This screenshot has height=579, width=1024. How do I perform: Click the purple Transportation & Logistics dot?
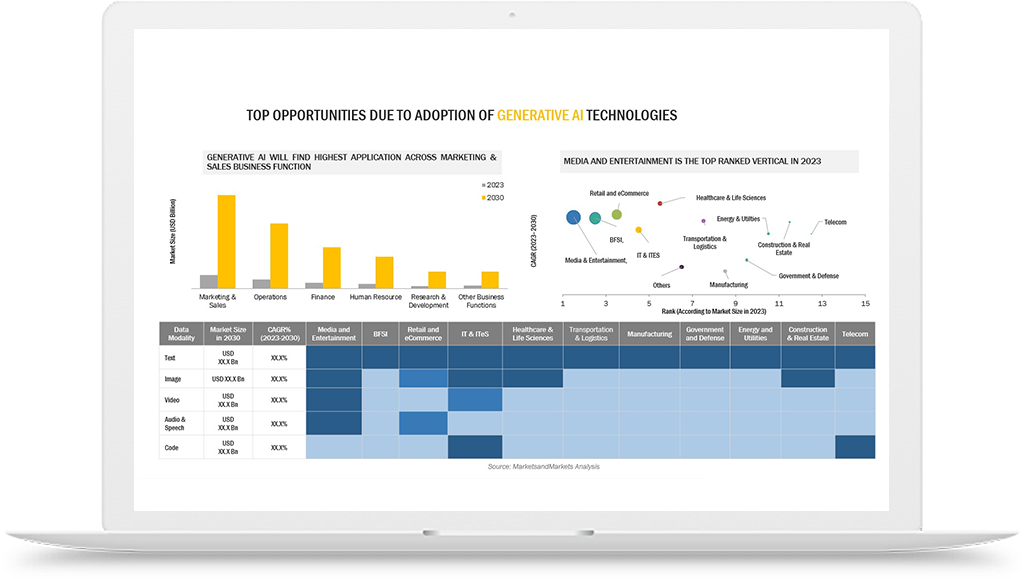click(704, 220)
